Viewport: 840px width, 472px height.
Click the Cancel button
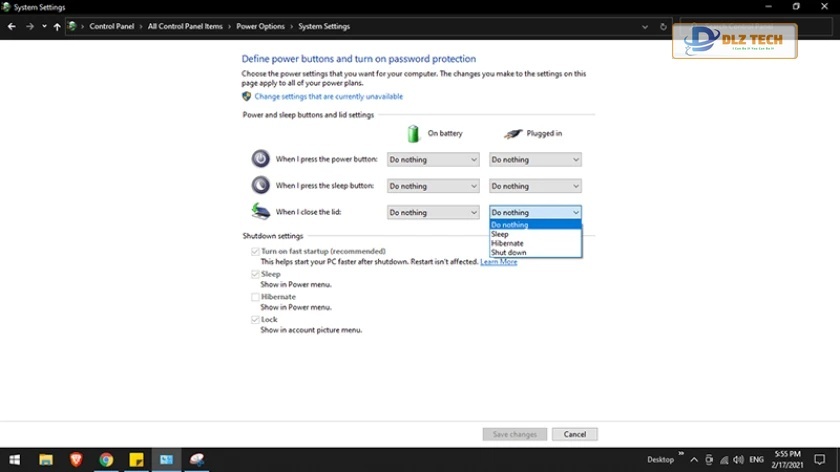[574, 434]
